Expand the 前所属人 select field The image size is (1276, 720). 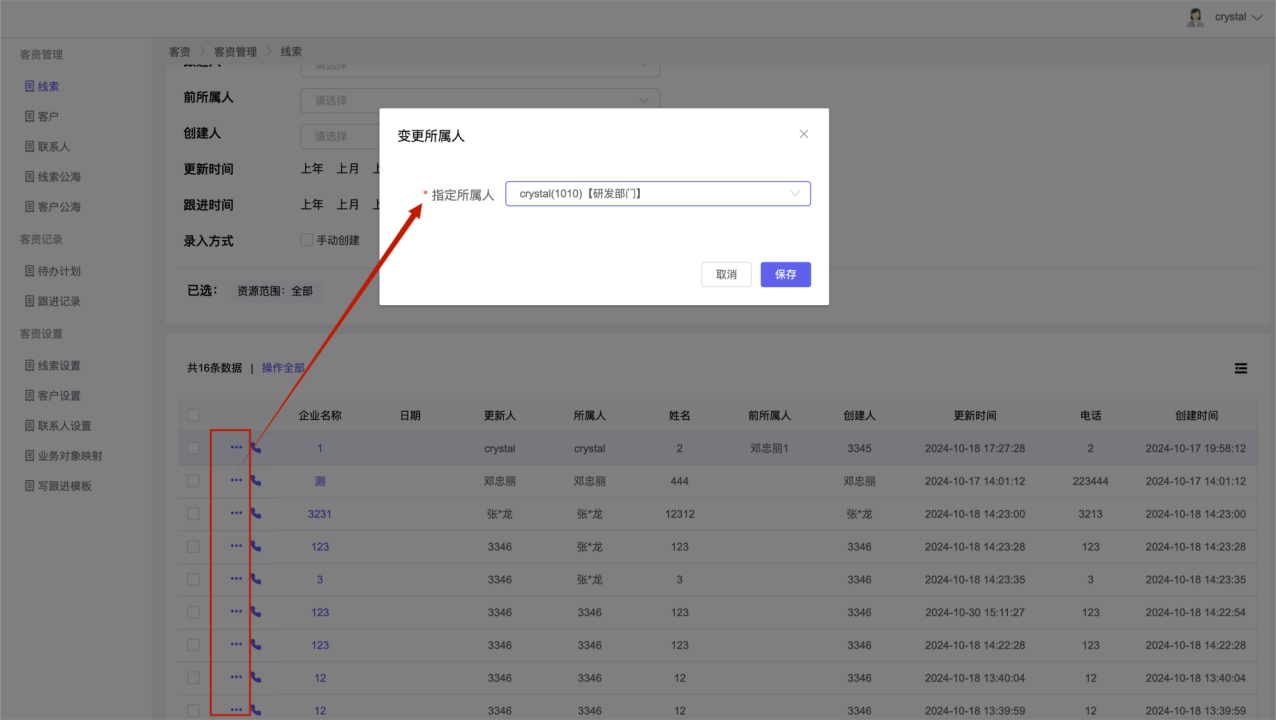pyautogui.click(x=480, y=100)
